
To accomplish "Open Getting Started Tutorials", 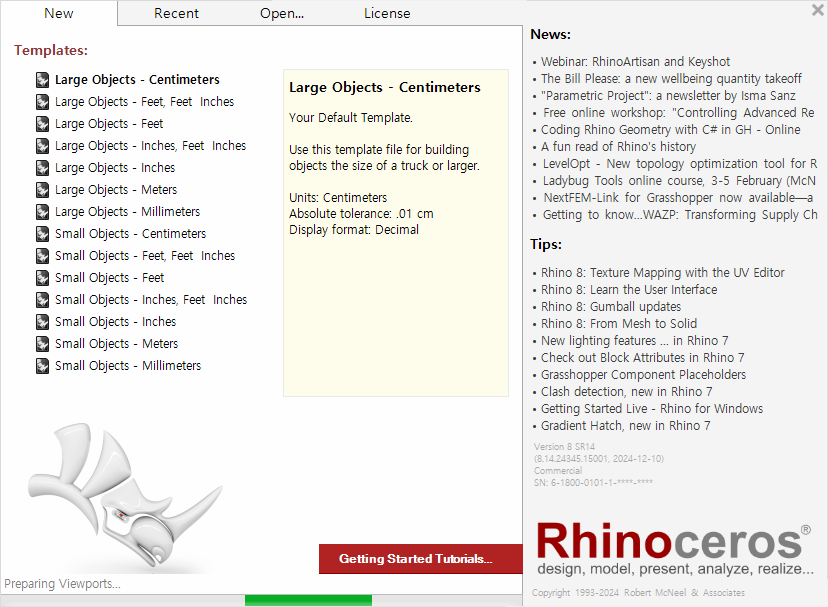I will (420, 559).
